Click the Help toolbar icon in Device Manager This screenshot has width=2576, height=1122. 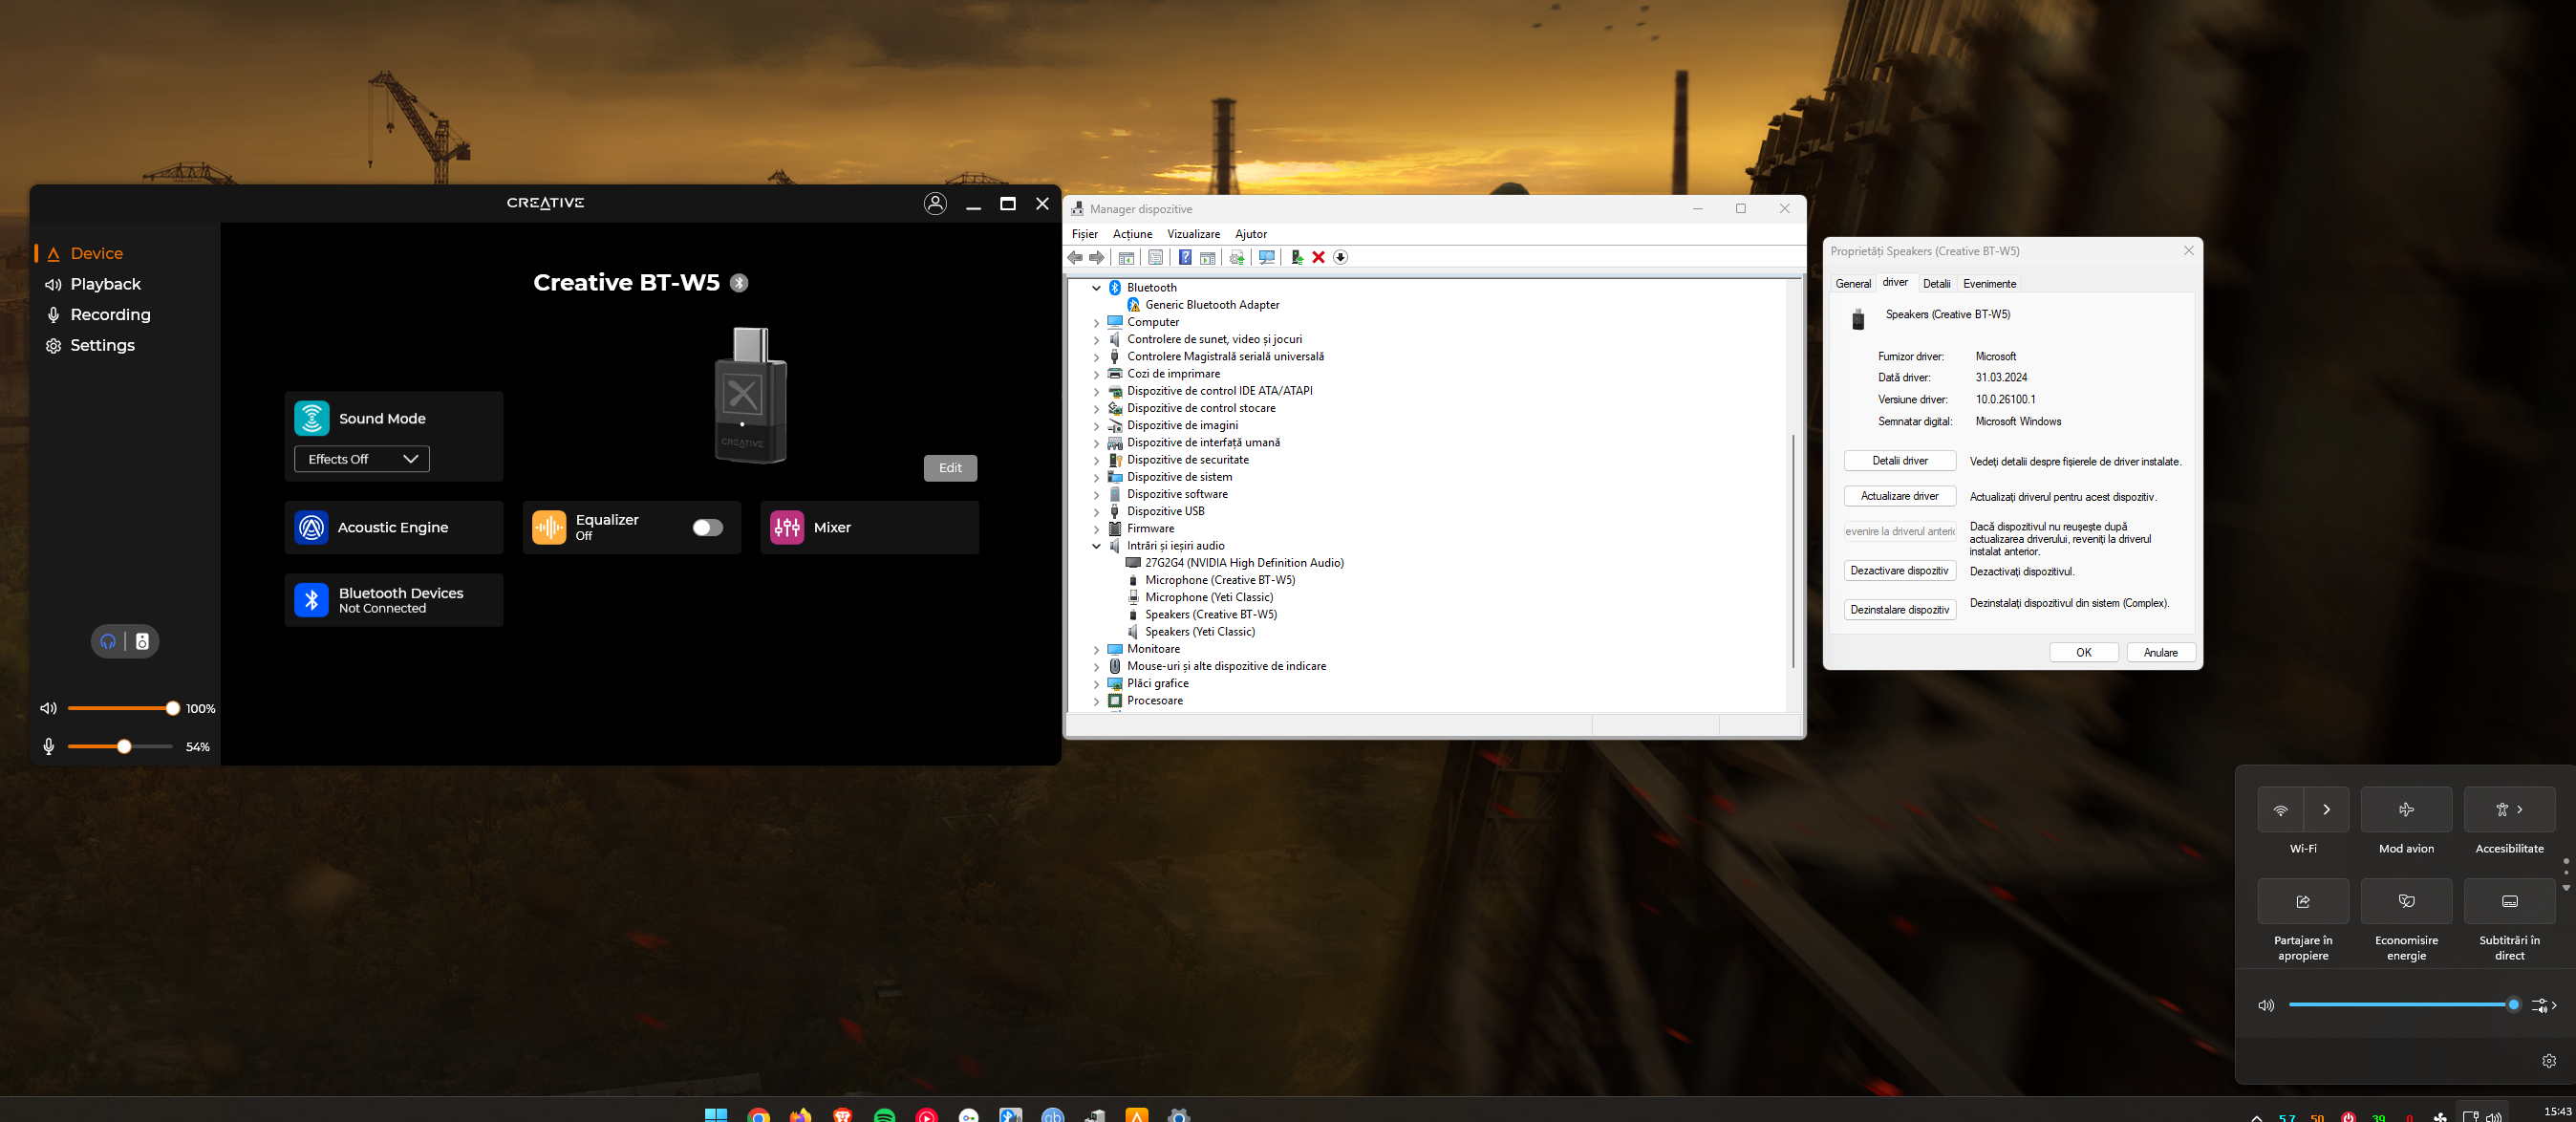pyautogui.click(x=1184, y=258)
